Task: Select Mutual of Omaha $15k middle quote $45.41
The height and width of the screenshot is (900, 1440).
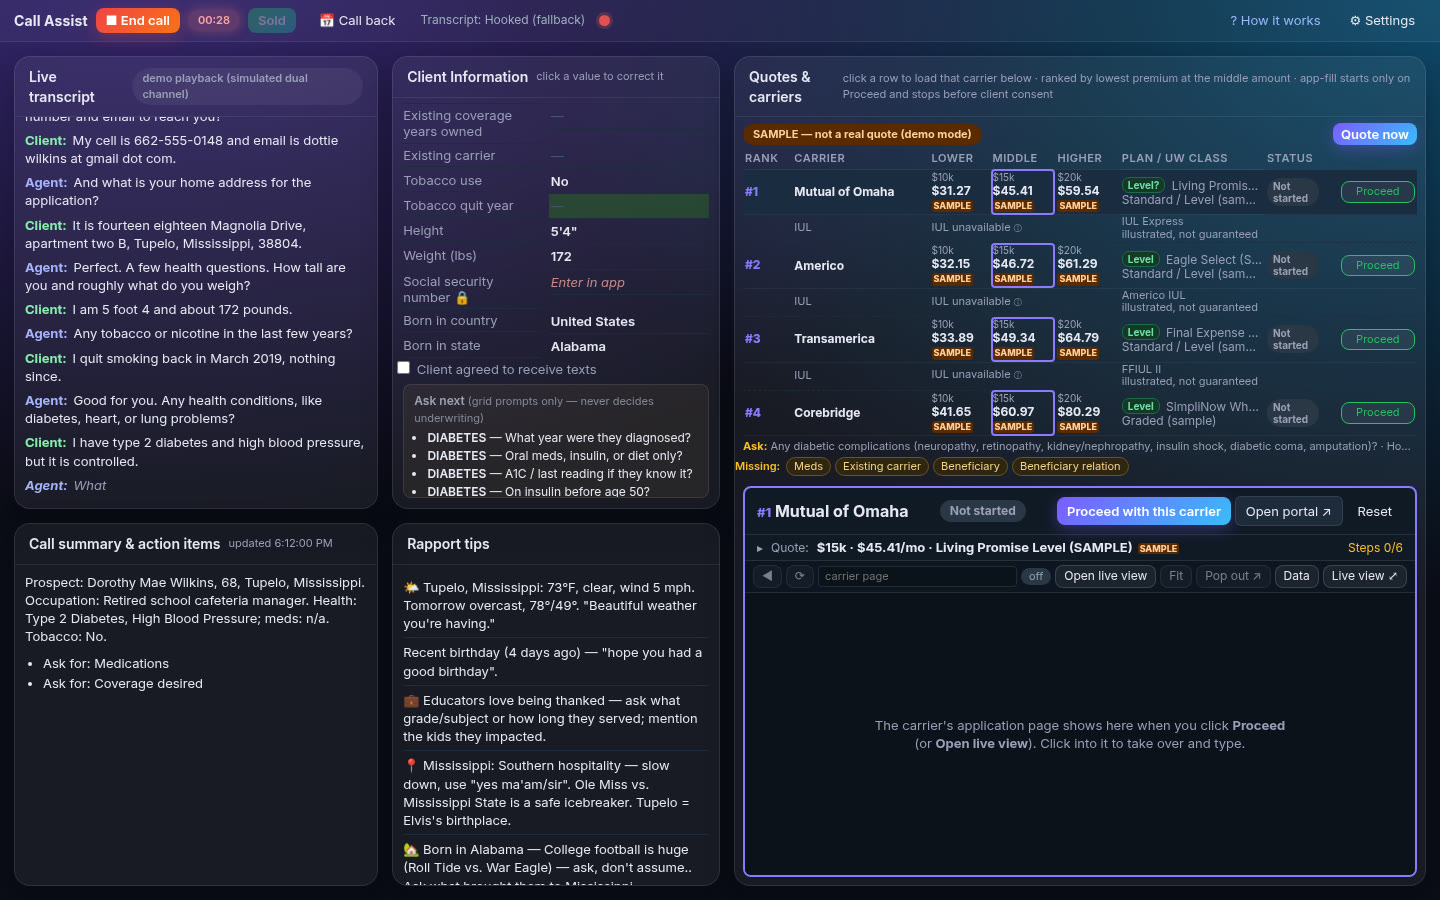Action: click(1022, 192)
